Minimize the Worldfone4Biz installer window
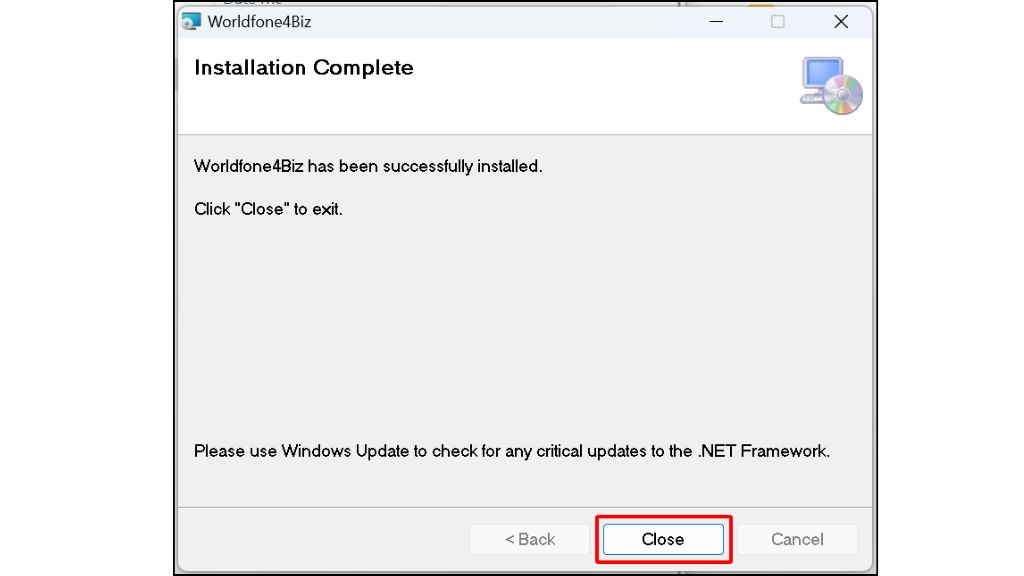This screenshot has height=576, width=1024. [716, 22]
